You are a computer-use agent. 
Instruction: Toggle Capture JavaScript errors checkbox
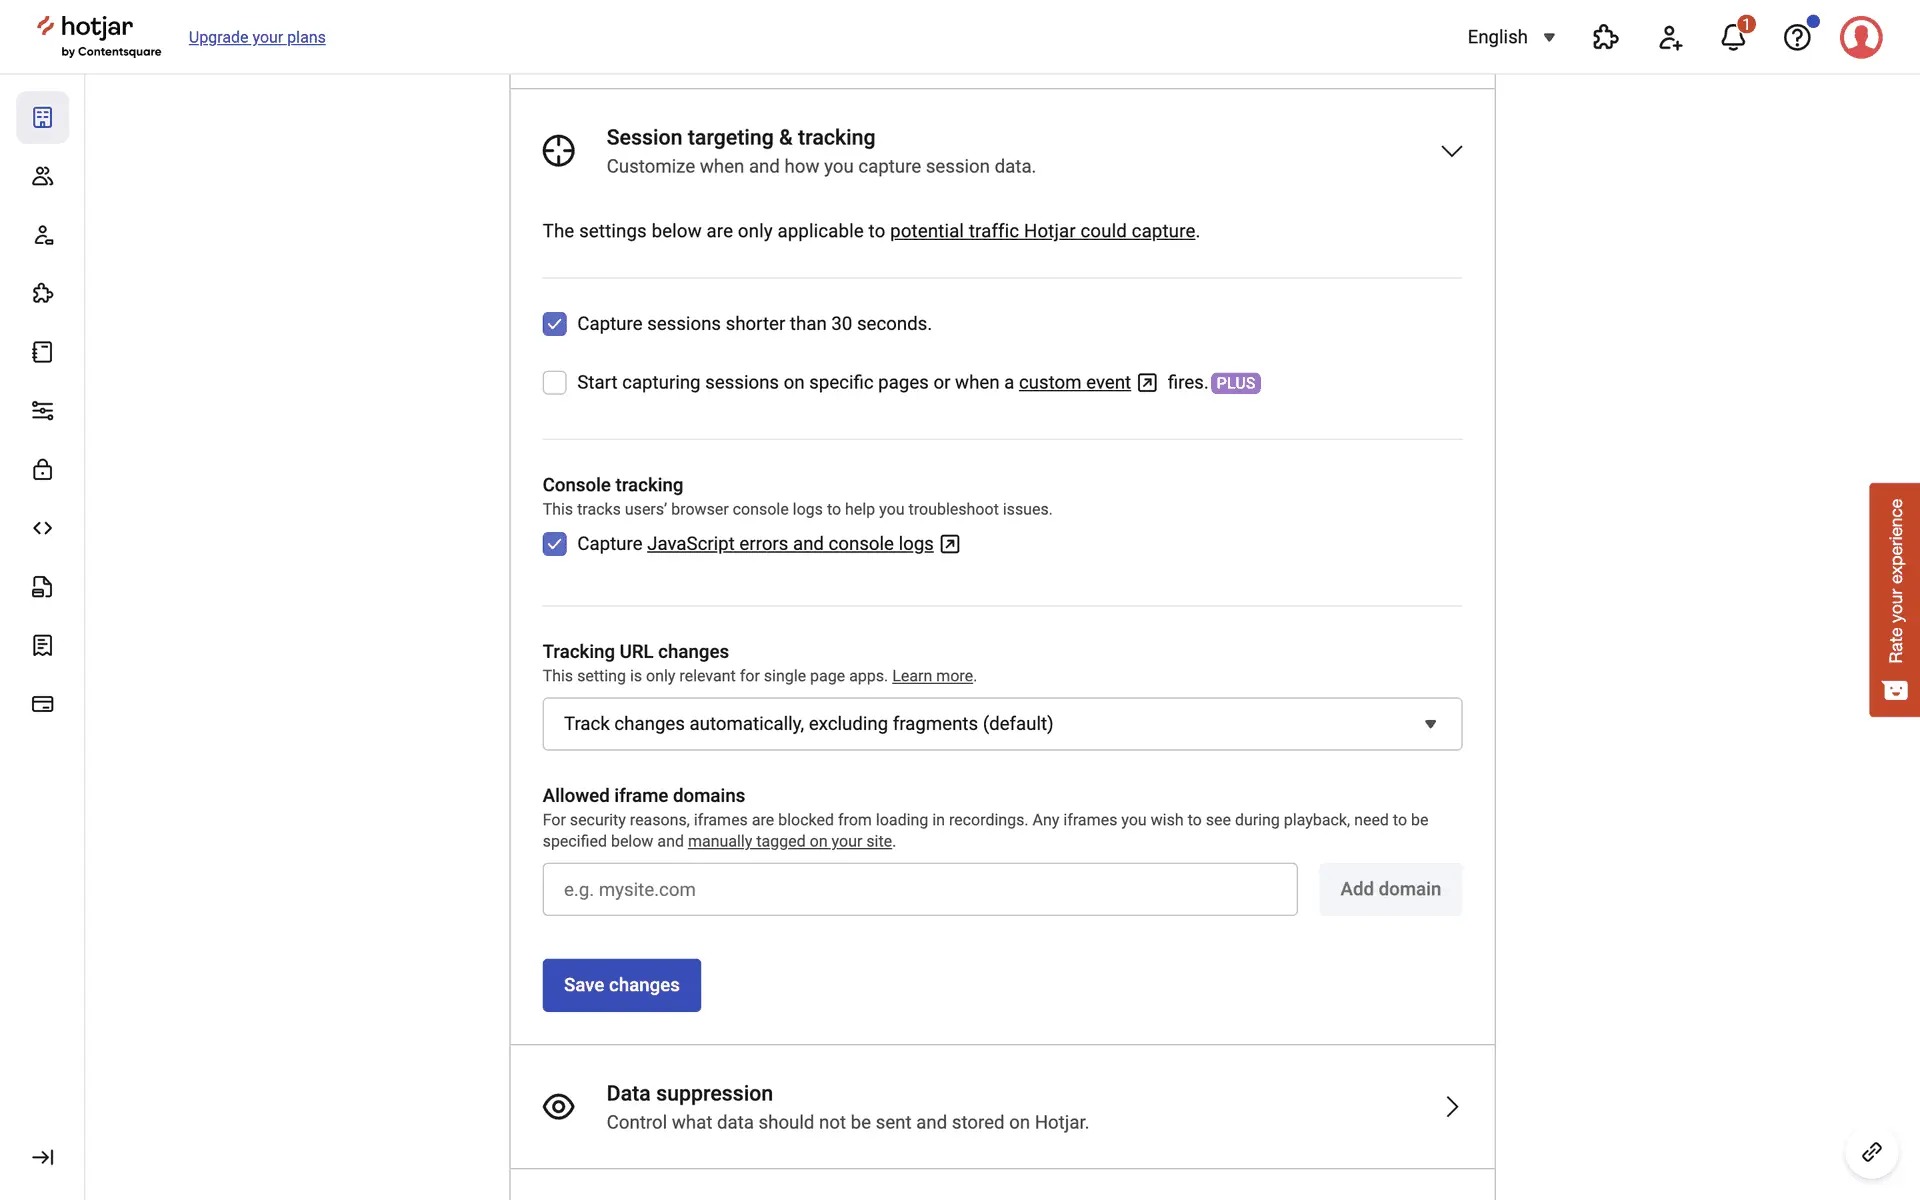554,544
